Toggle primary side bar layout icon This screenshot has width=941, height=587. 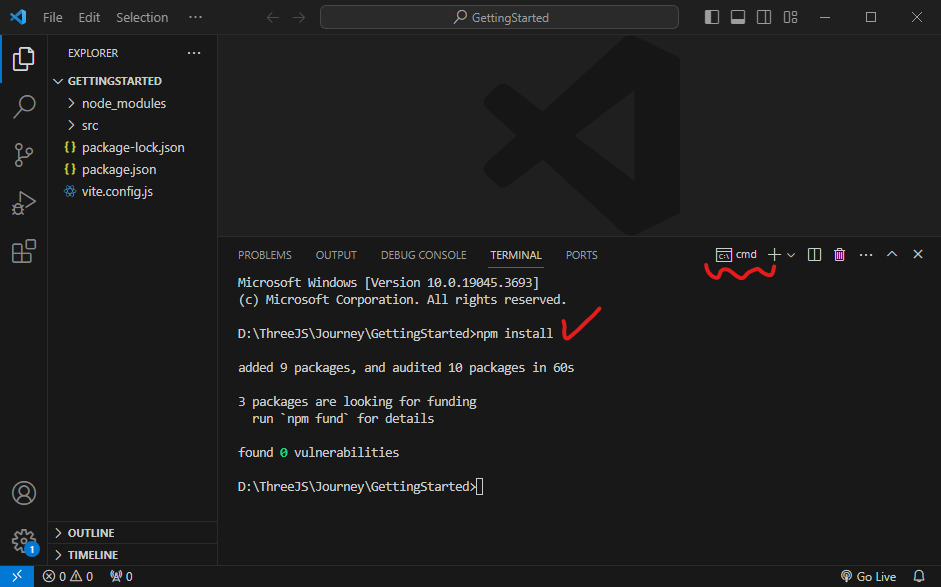(712, 17)
